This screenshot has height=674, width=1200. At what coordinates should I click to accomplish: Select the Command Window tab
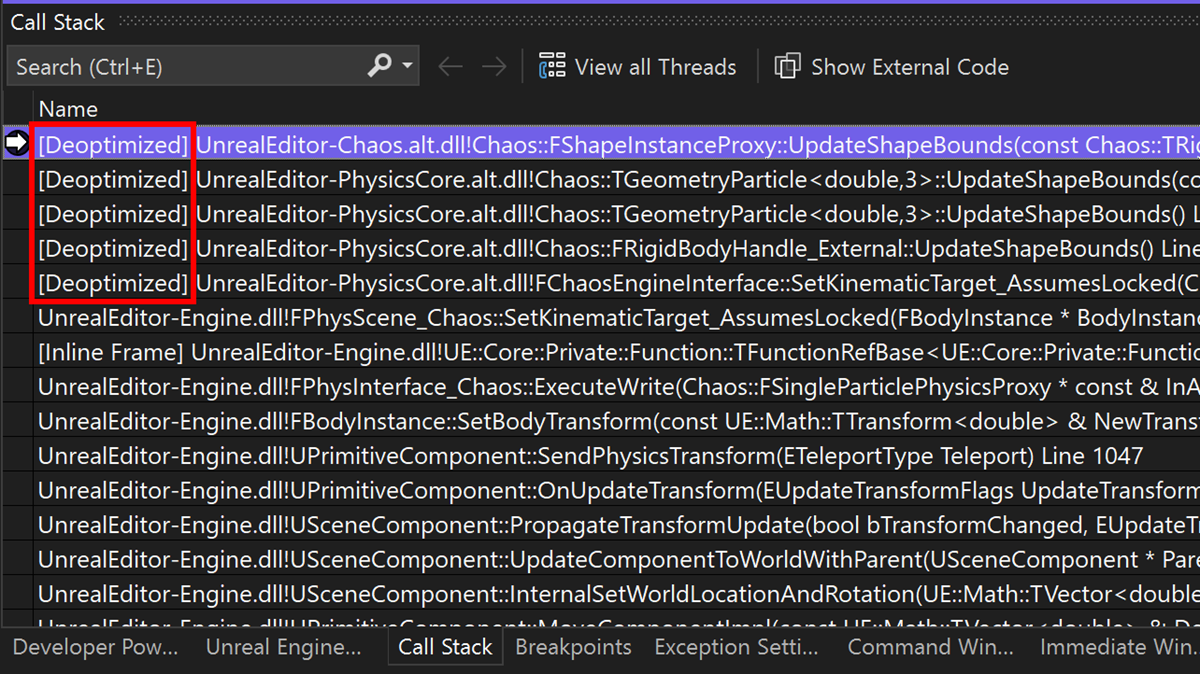click(930, 647)
